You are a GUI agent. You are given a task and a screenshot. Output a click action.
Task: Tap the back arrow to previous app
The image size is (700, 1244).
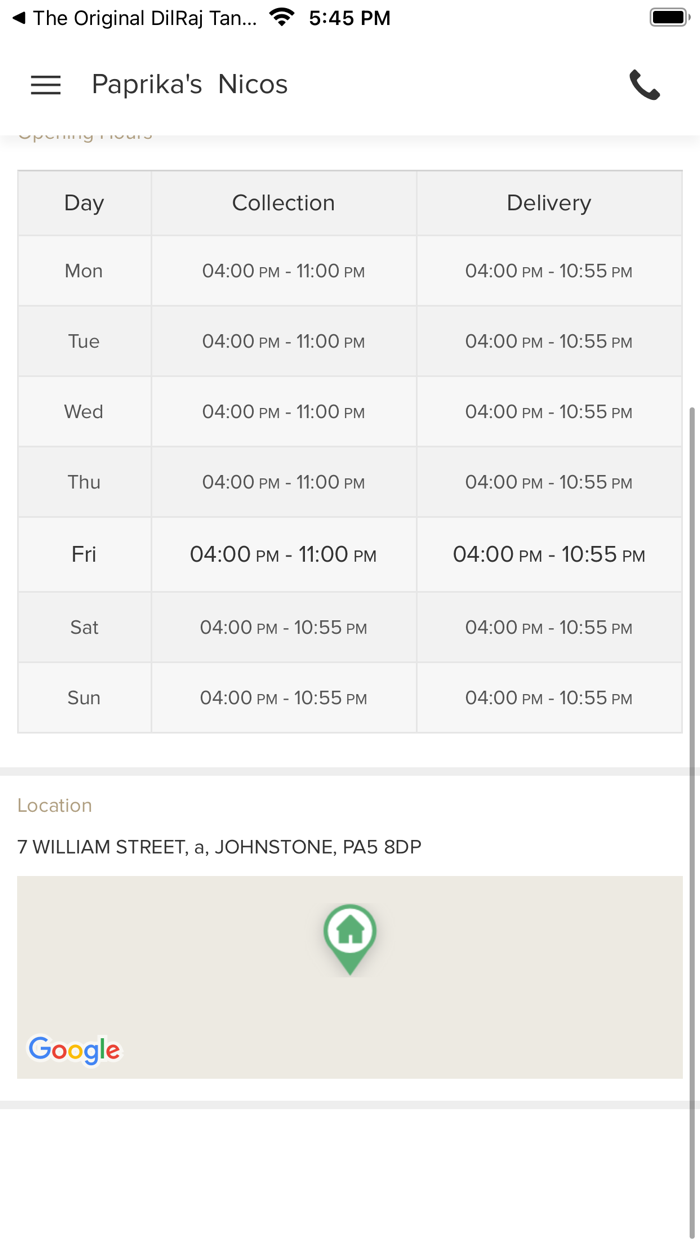pos(18,18)
